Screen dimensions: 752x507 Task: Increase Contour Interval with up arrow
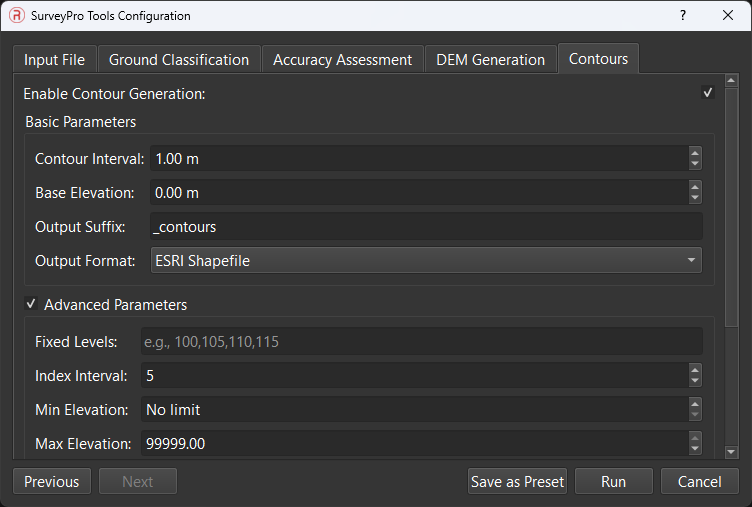tap(695, 153)
